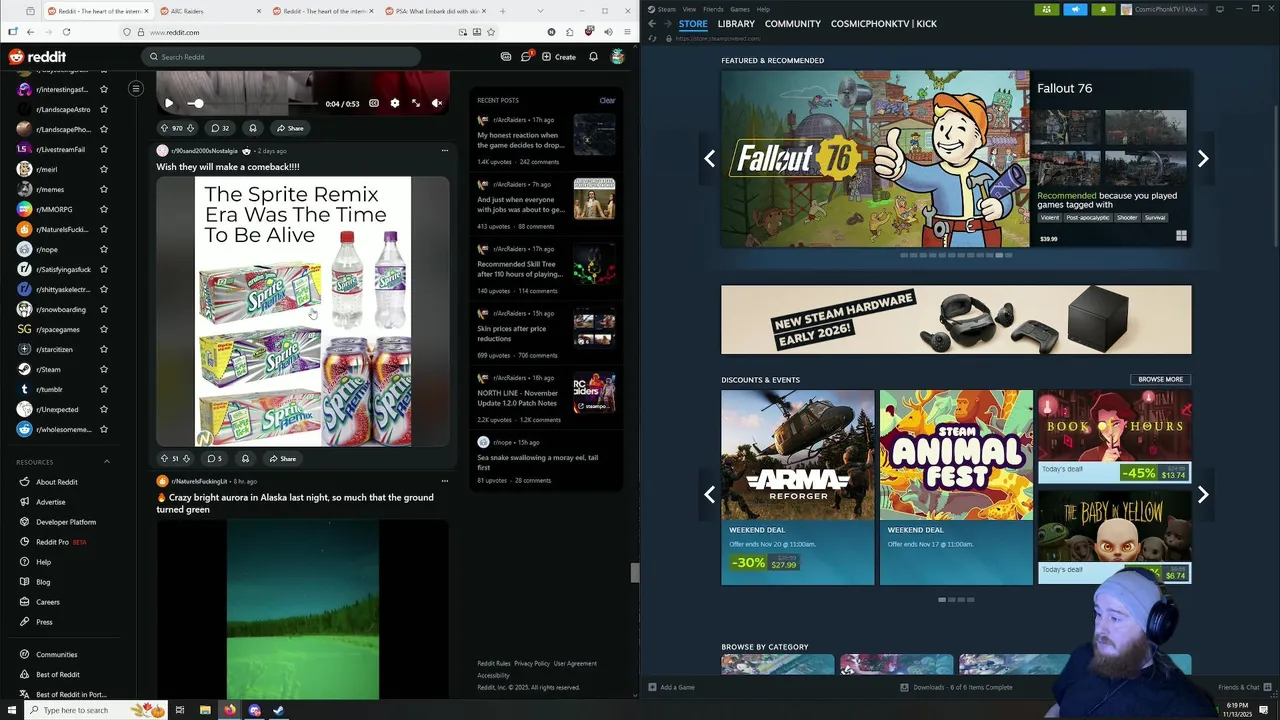This screenshot has height=720, width=1280.
Task: Show previous featured game in Steam carousel
Action: [709, 158]
